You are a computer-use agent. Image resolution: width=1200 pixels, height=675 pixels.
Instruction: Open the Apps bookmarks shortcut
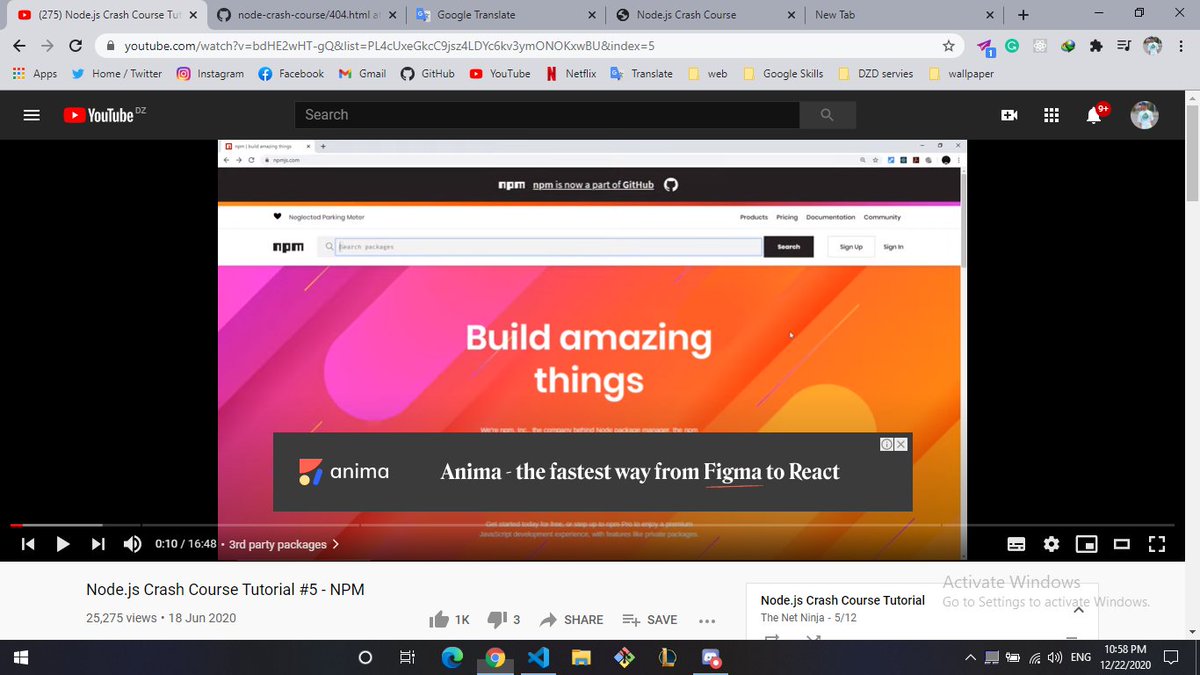34,73
